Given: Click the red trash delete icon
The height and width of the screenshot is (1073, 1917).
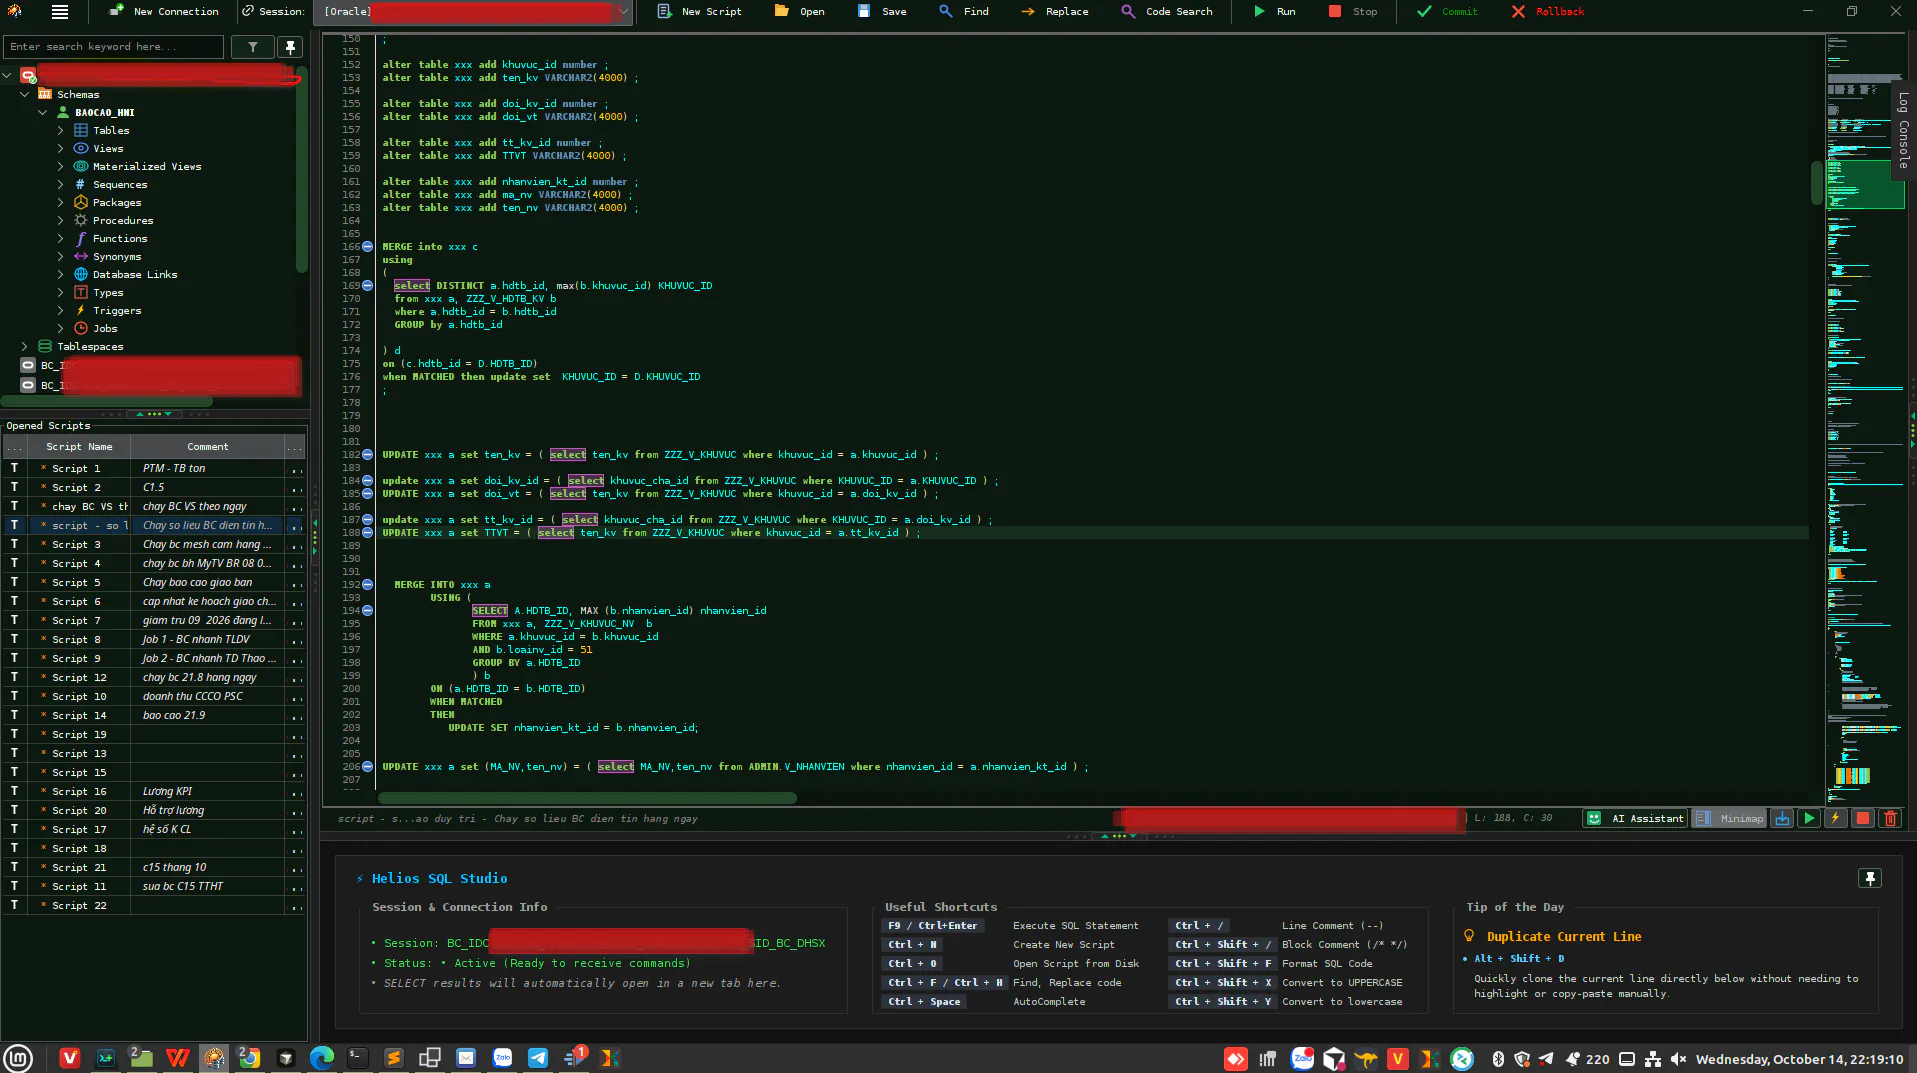Looking at the screenshot, I should [1890, 818].
